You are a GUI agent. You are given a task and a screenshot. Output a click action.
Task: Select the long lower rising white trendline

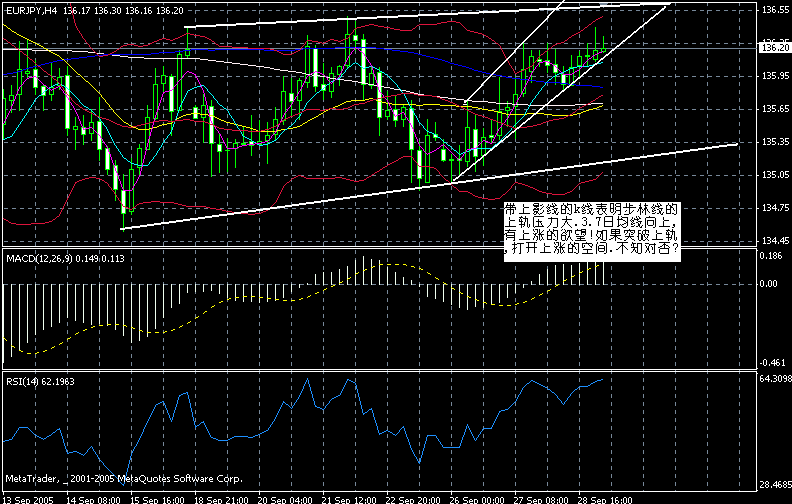[x=429, y=187]
